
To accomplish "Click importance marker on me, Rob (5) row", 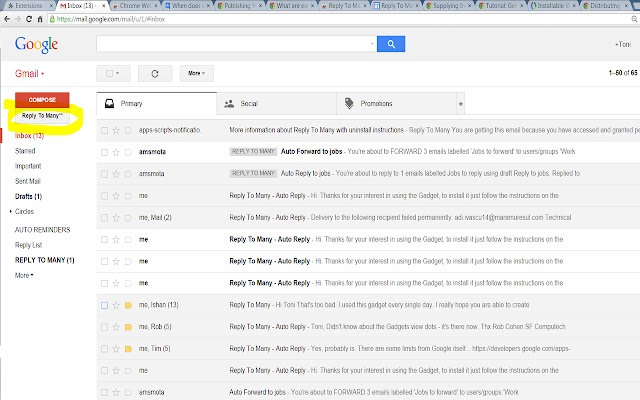I will (128, 327).
